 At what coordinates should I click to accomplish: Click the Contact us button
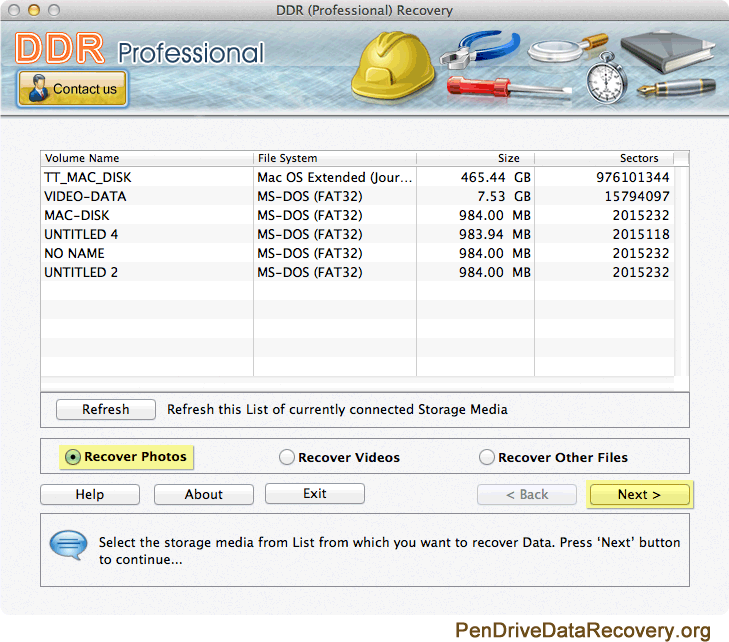click(x=73, y=88)
